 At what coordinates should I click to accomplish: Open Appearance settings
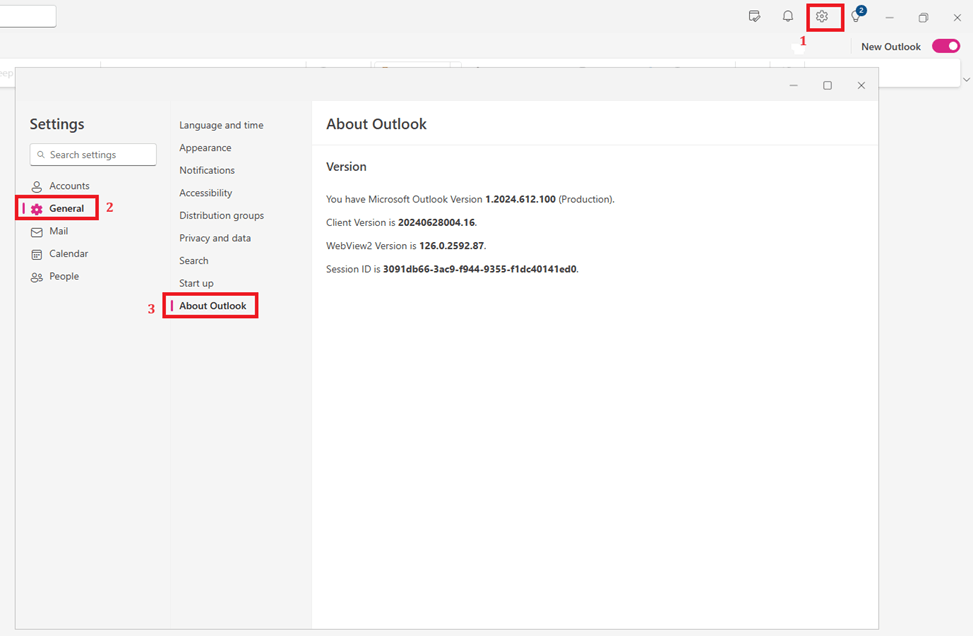[x=205, y=148]
